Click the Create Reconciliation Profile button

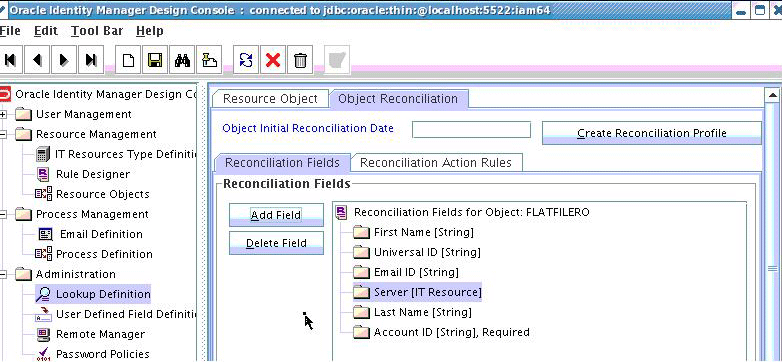[652, 133]
